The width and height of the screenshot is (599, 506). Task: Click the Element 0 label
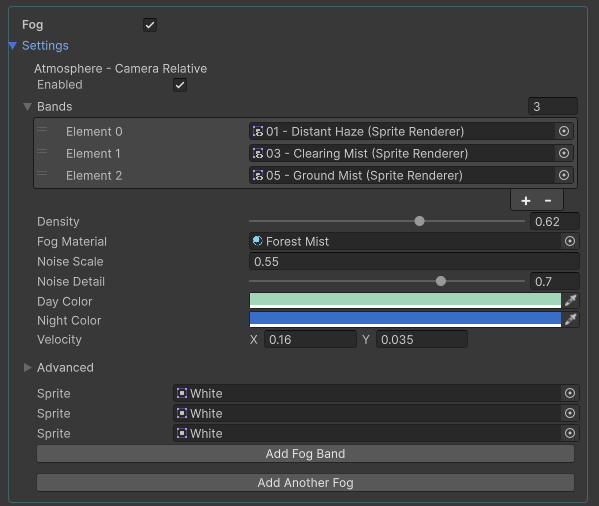[94, 132]
